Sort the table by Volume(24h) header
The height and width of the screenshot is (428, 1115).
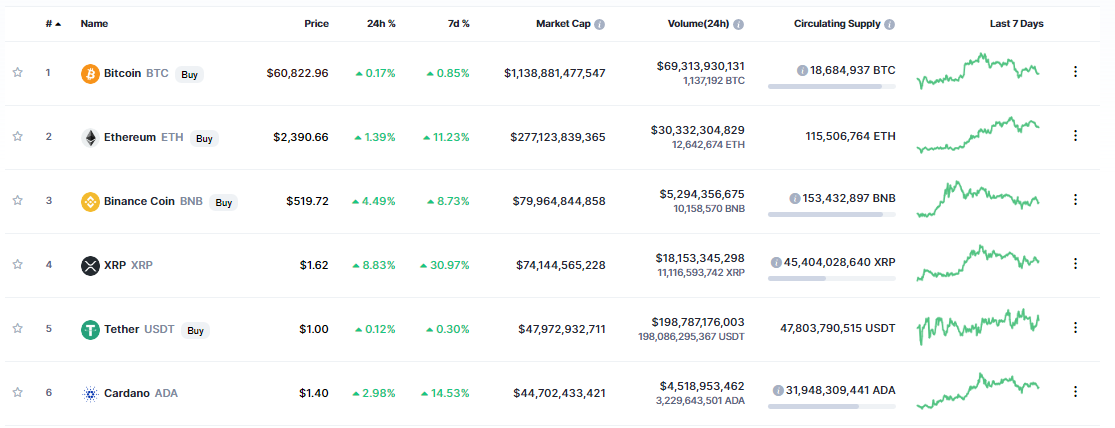click(698, 24)
